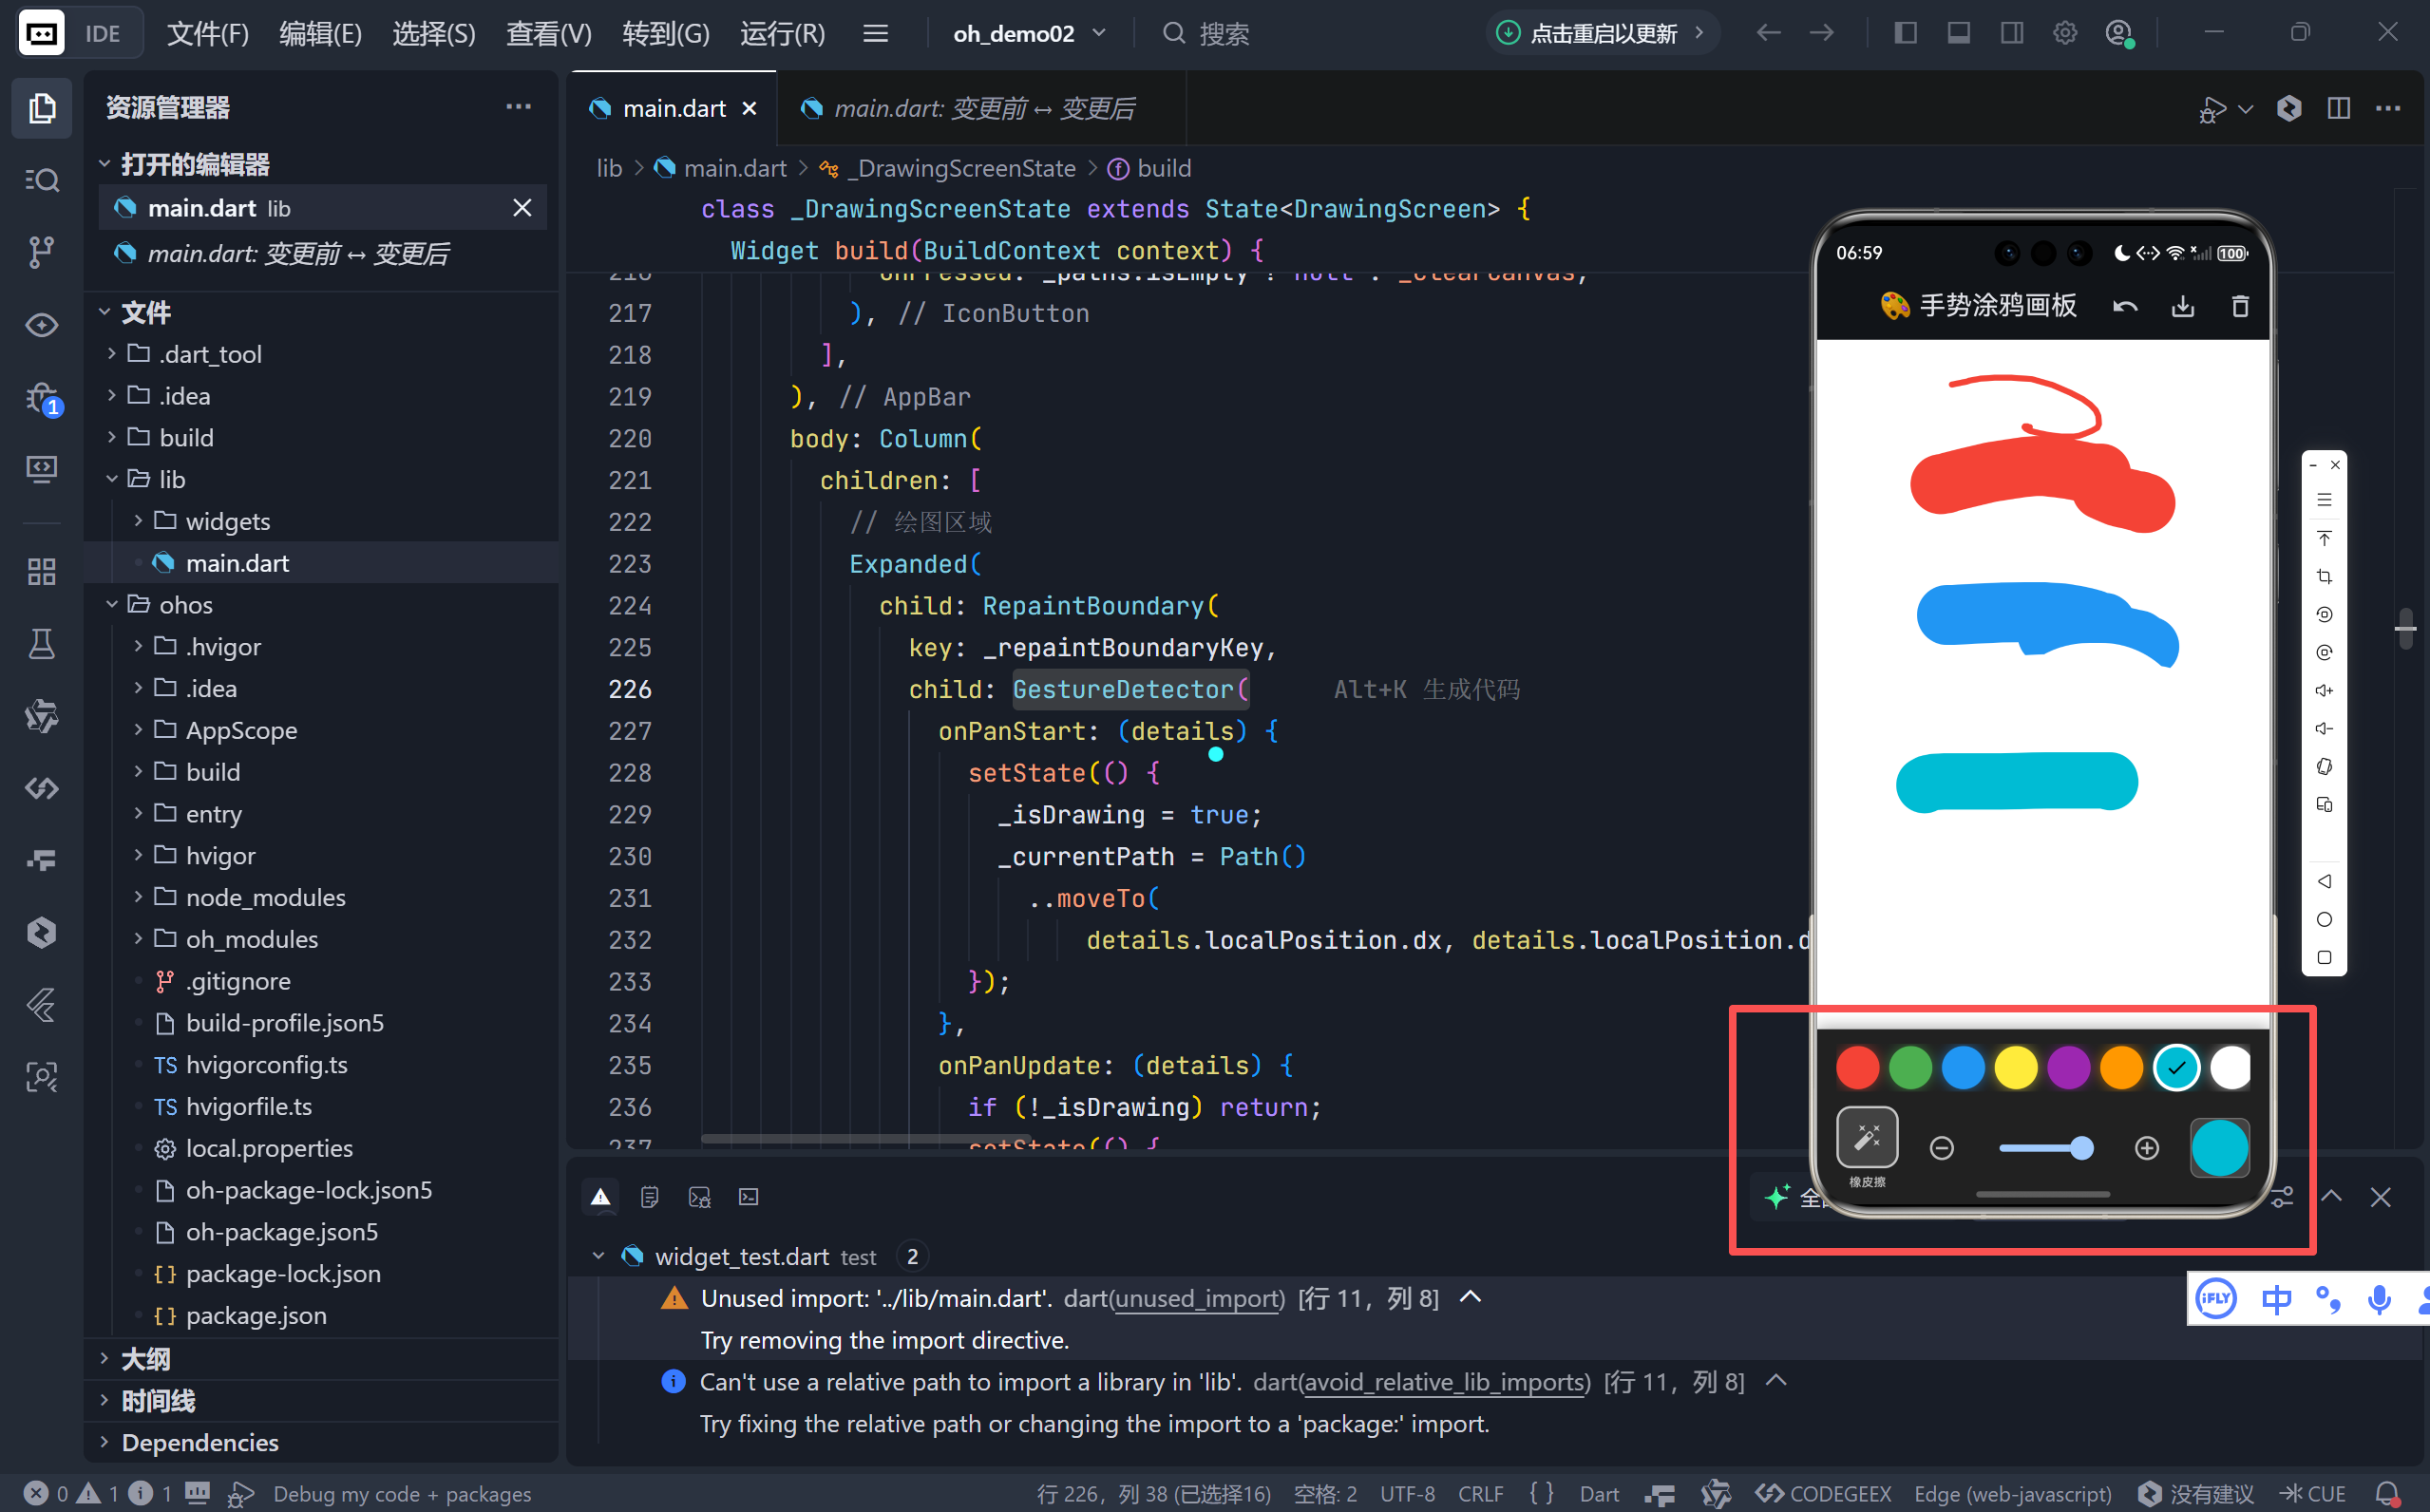This screenshot has width=2430, height=1512.
Task: Toggle the primary sidebar layout icon
Action: pyautogui.click(x=1905, y=33)
